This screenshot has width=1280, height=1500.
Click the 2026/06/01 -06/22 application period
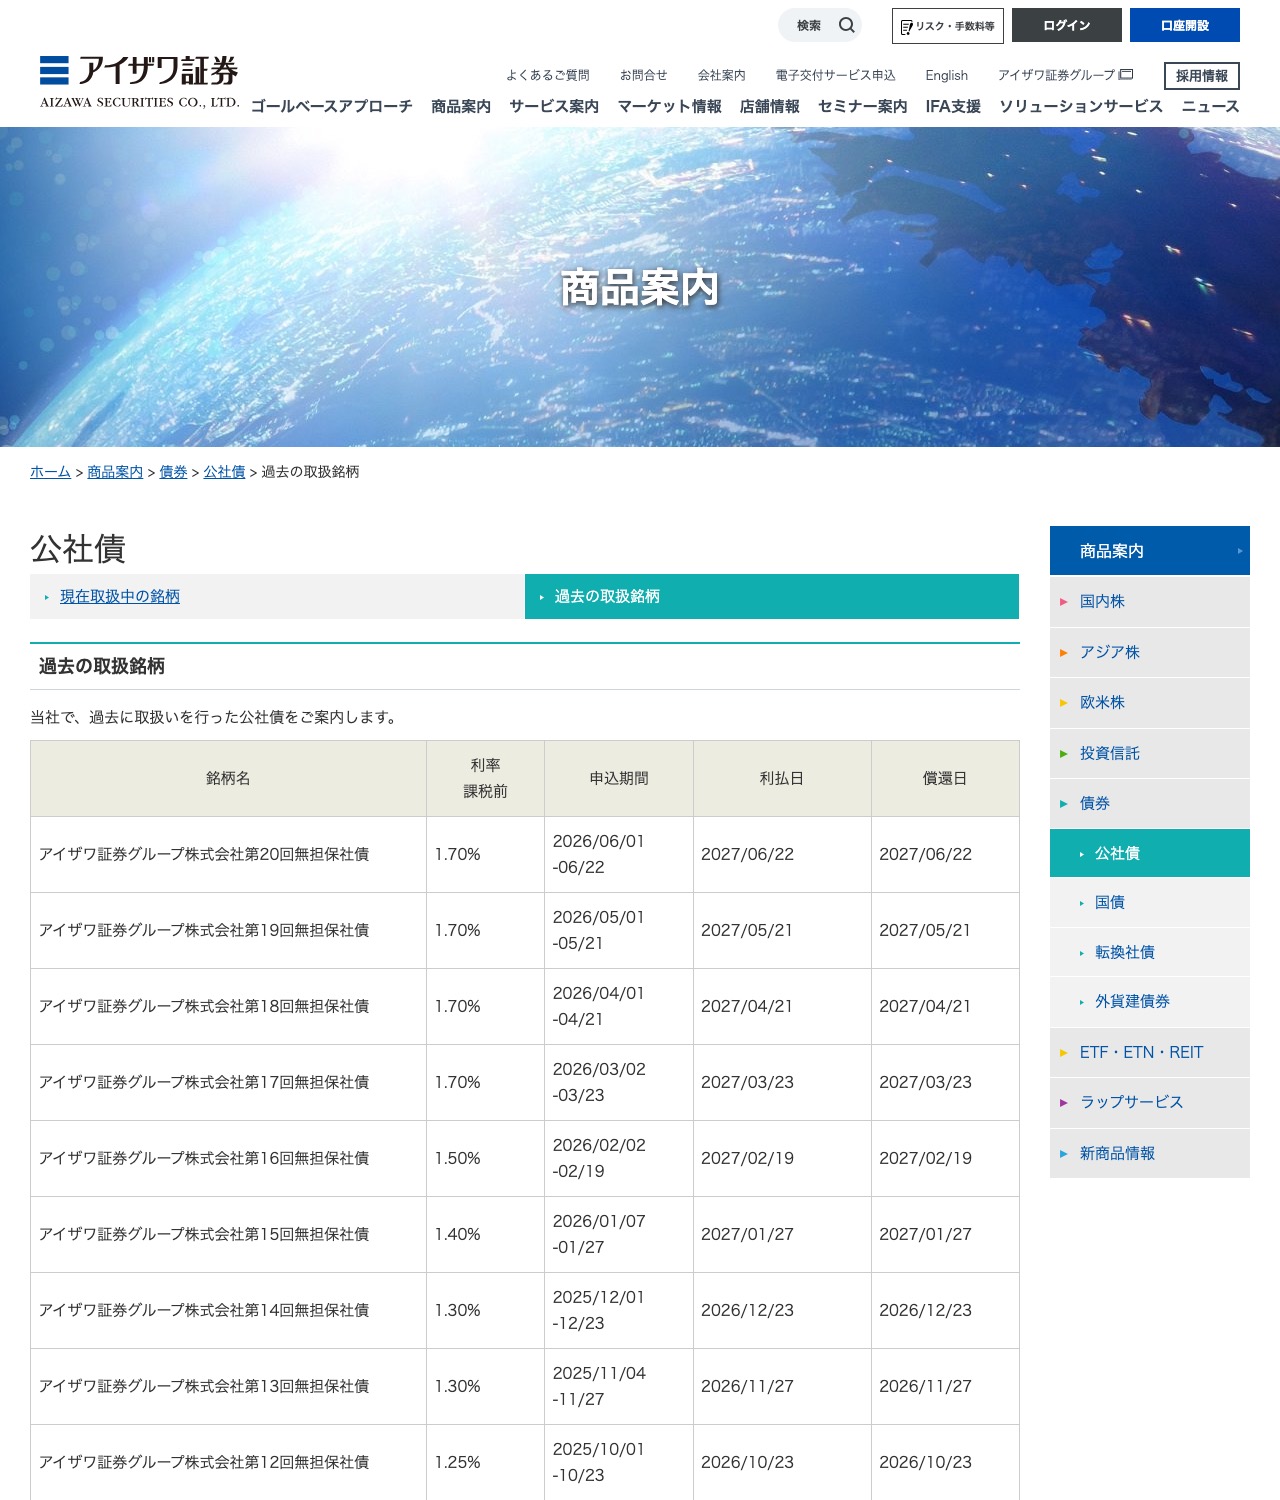point(619,854)
